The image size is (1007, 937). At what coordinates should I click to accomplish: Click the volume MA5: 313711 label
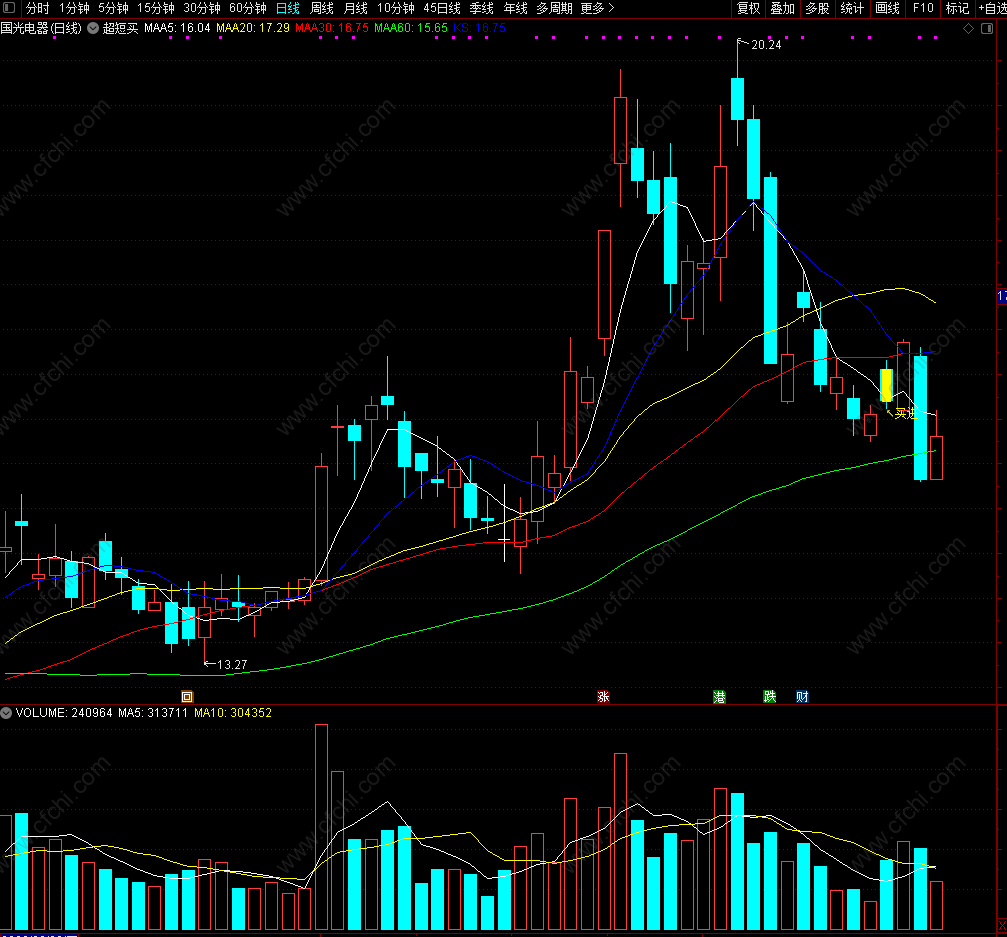pyautogui.click(x=153, y=713)
